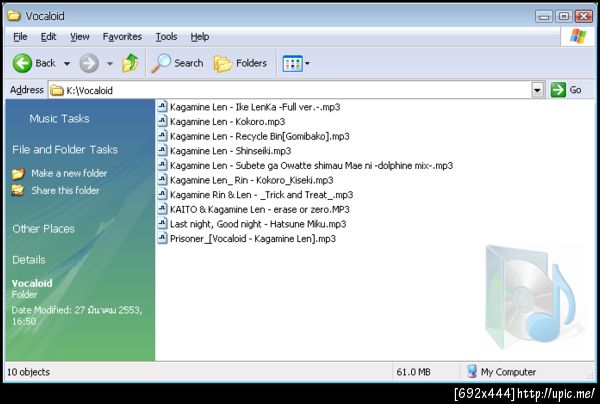This screenshot has width=600, height=404.
Task: Click the 61.0 MB status bar entry
Action: (413, 372)
